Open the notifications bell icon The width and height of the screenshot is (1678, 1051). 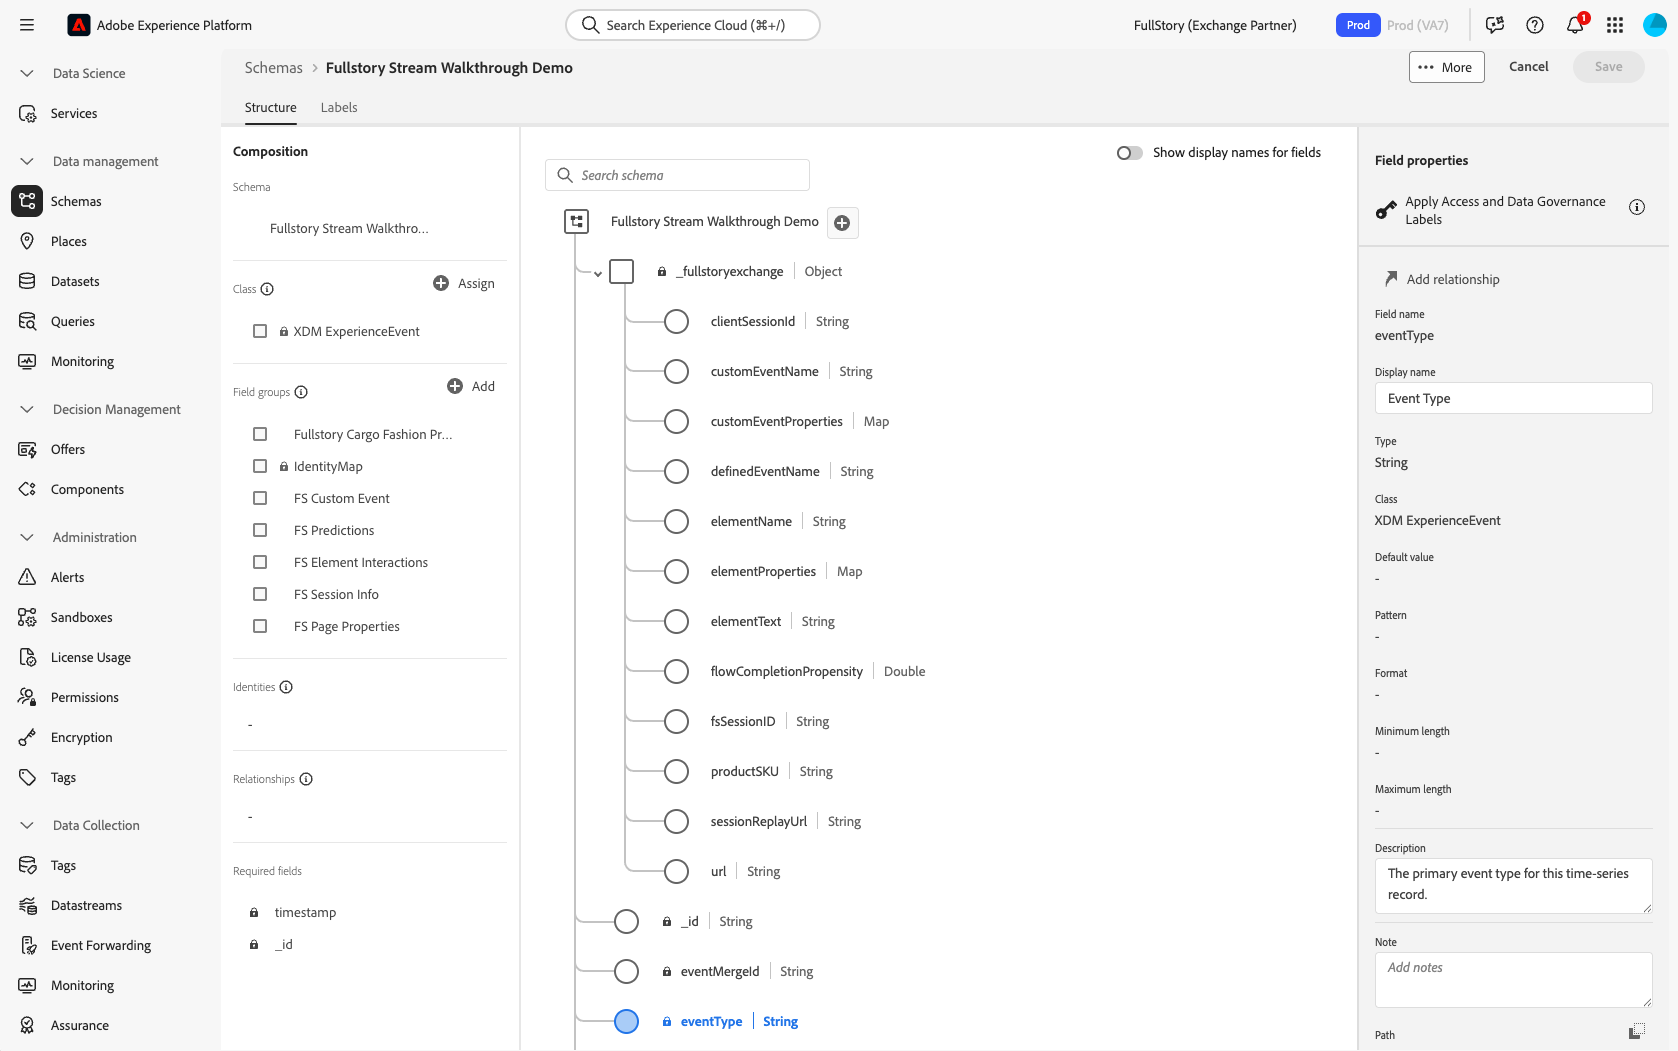click(1575, 25)
